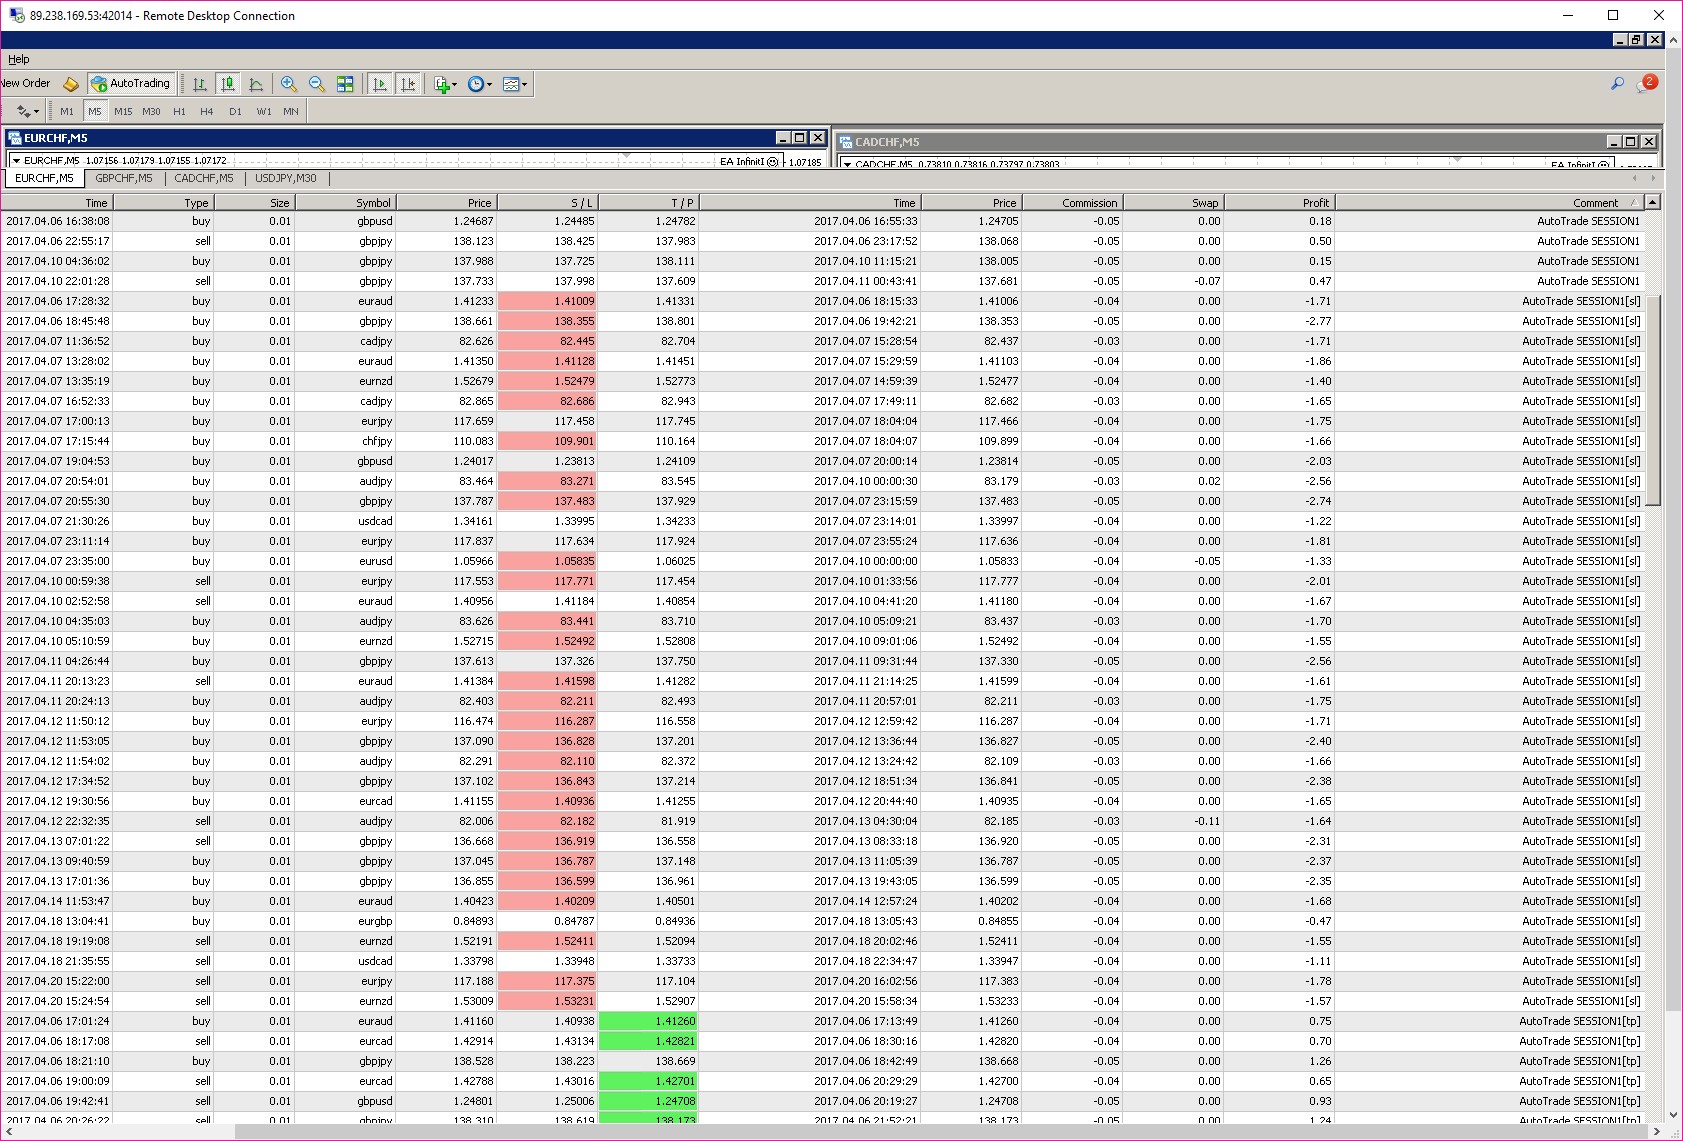Open the line studies dropdown
This screenshot has width=1683, height=1141.
tap(27, 111)
